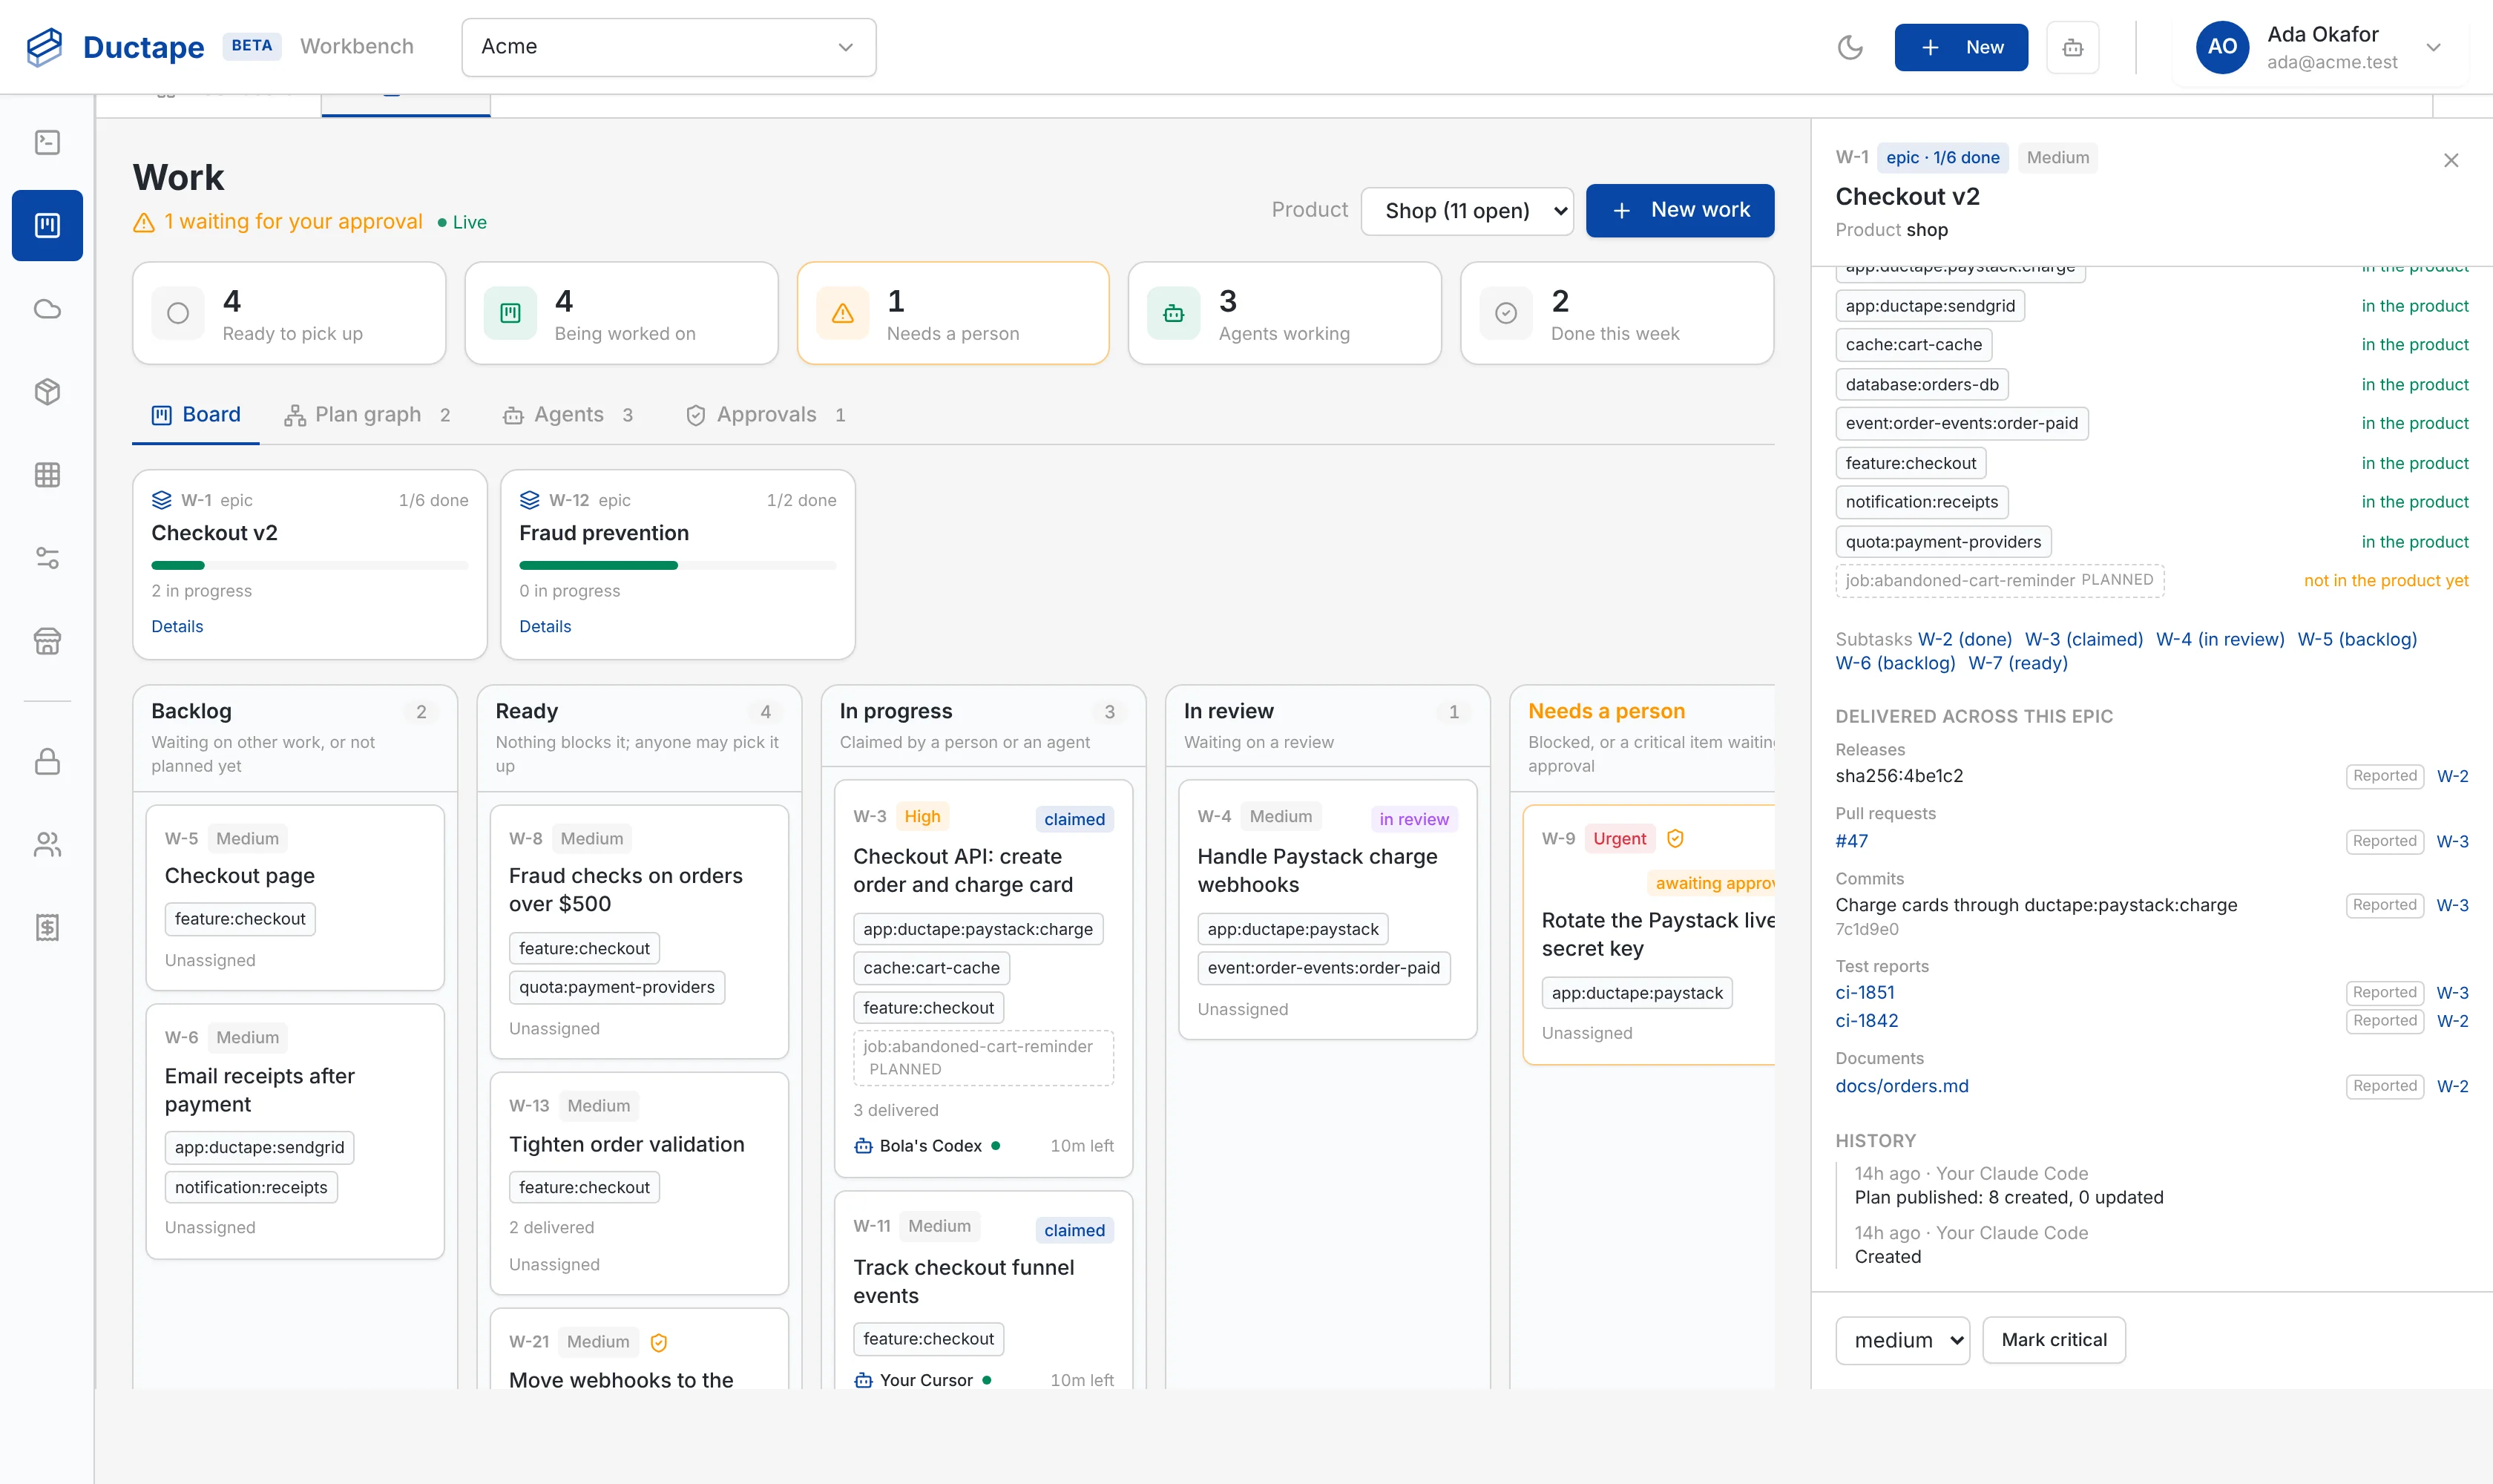2493x1484 pixels.
Task: Click the warning triangle beside waiting for approval
Action: coord(144,222)
